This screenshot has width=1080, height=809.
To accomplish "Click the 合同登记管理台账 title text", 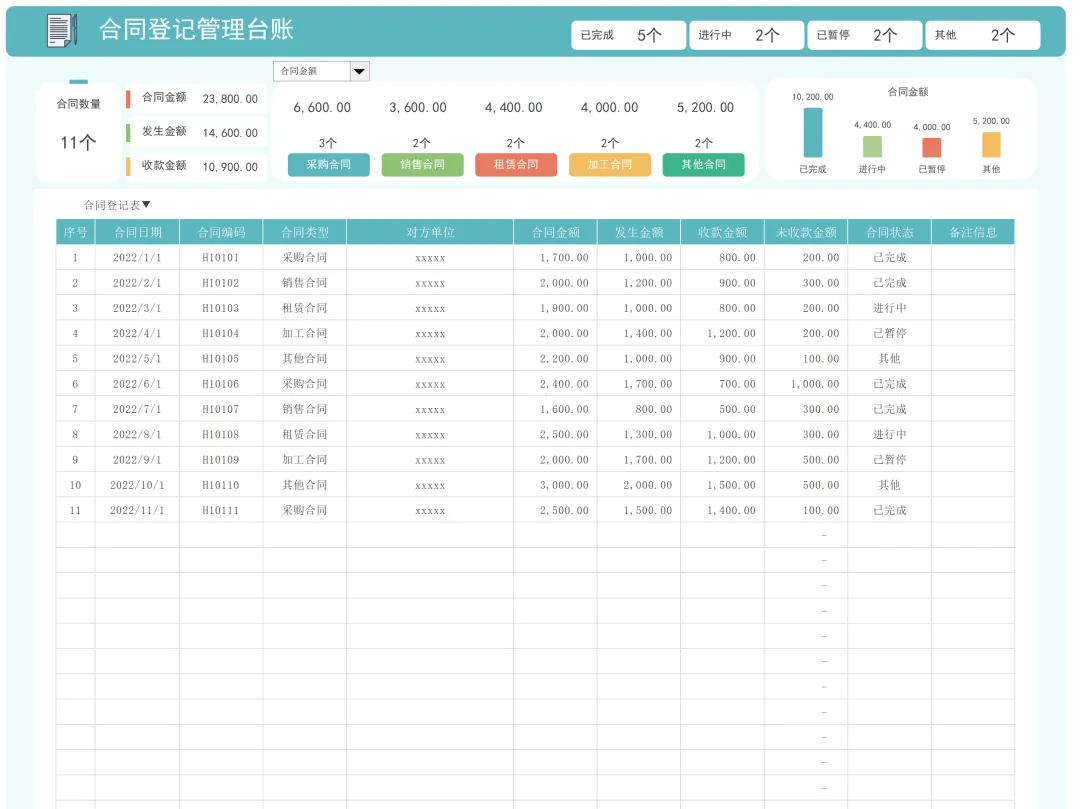I will 196,30.
